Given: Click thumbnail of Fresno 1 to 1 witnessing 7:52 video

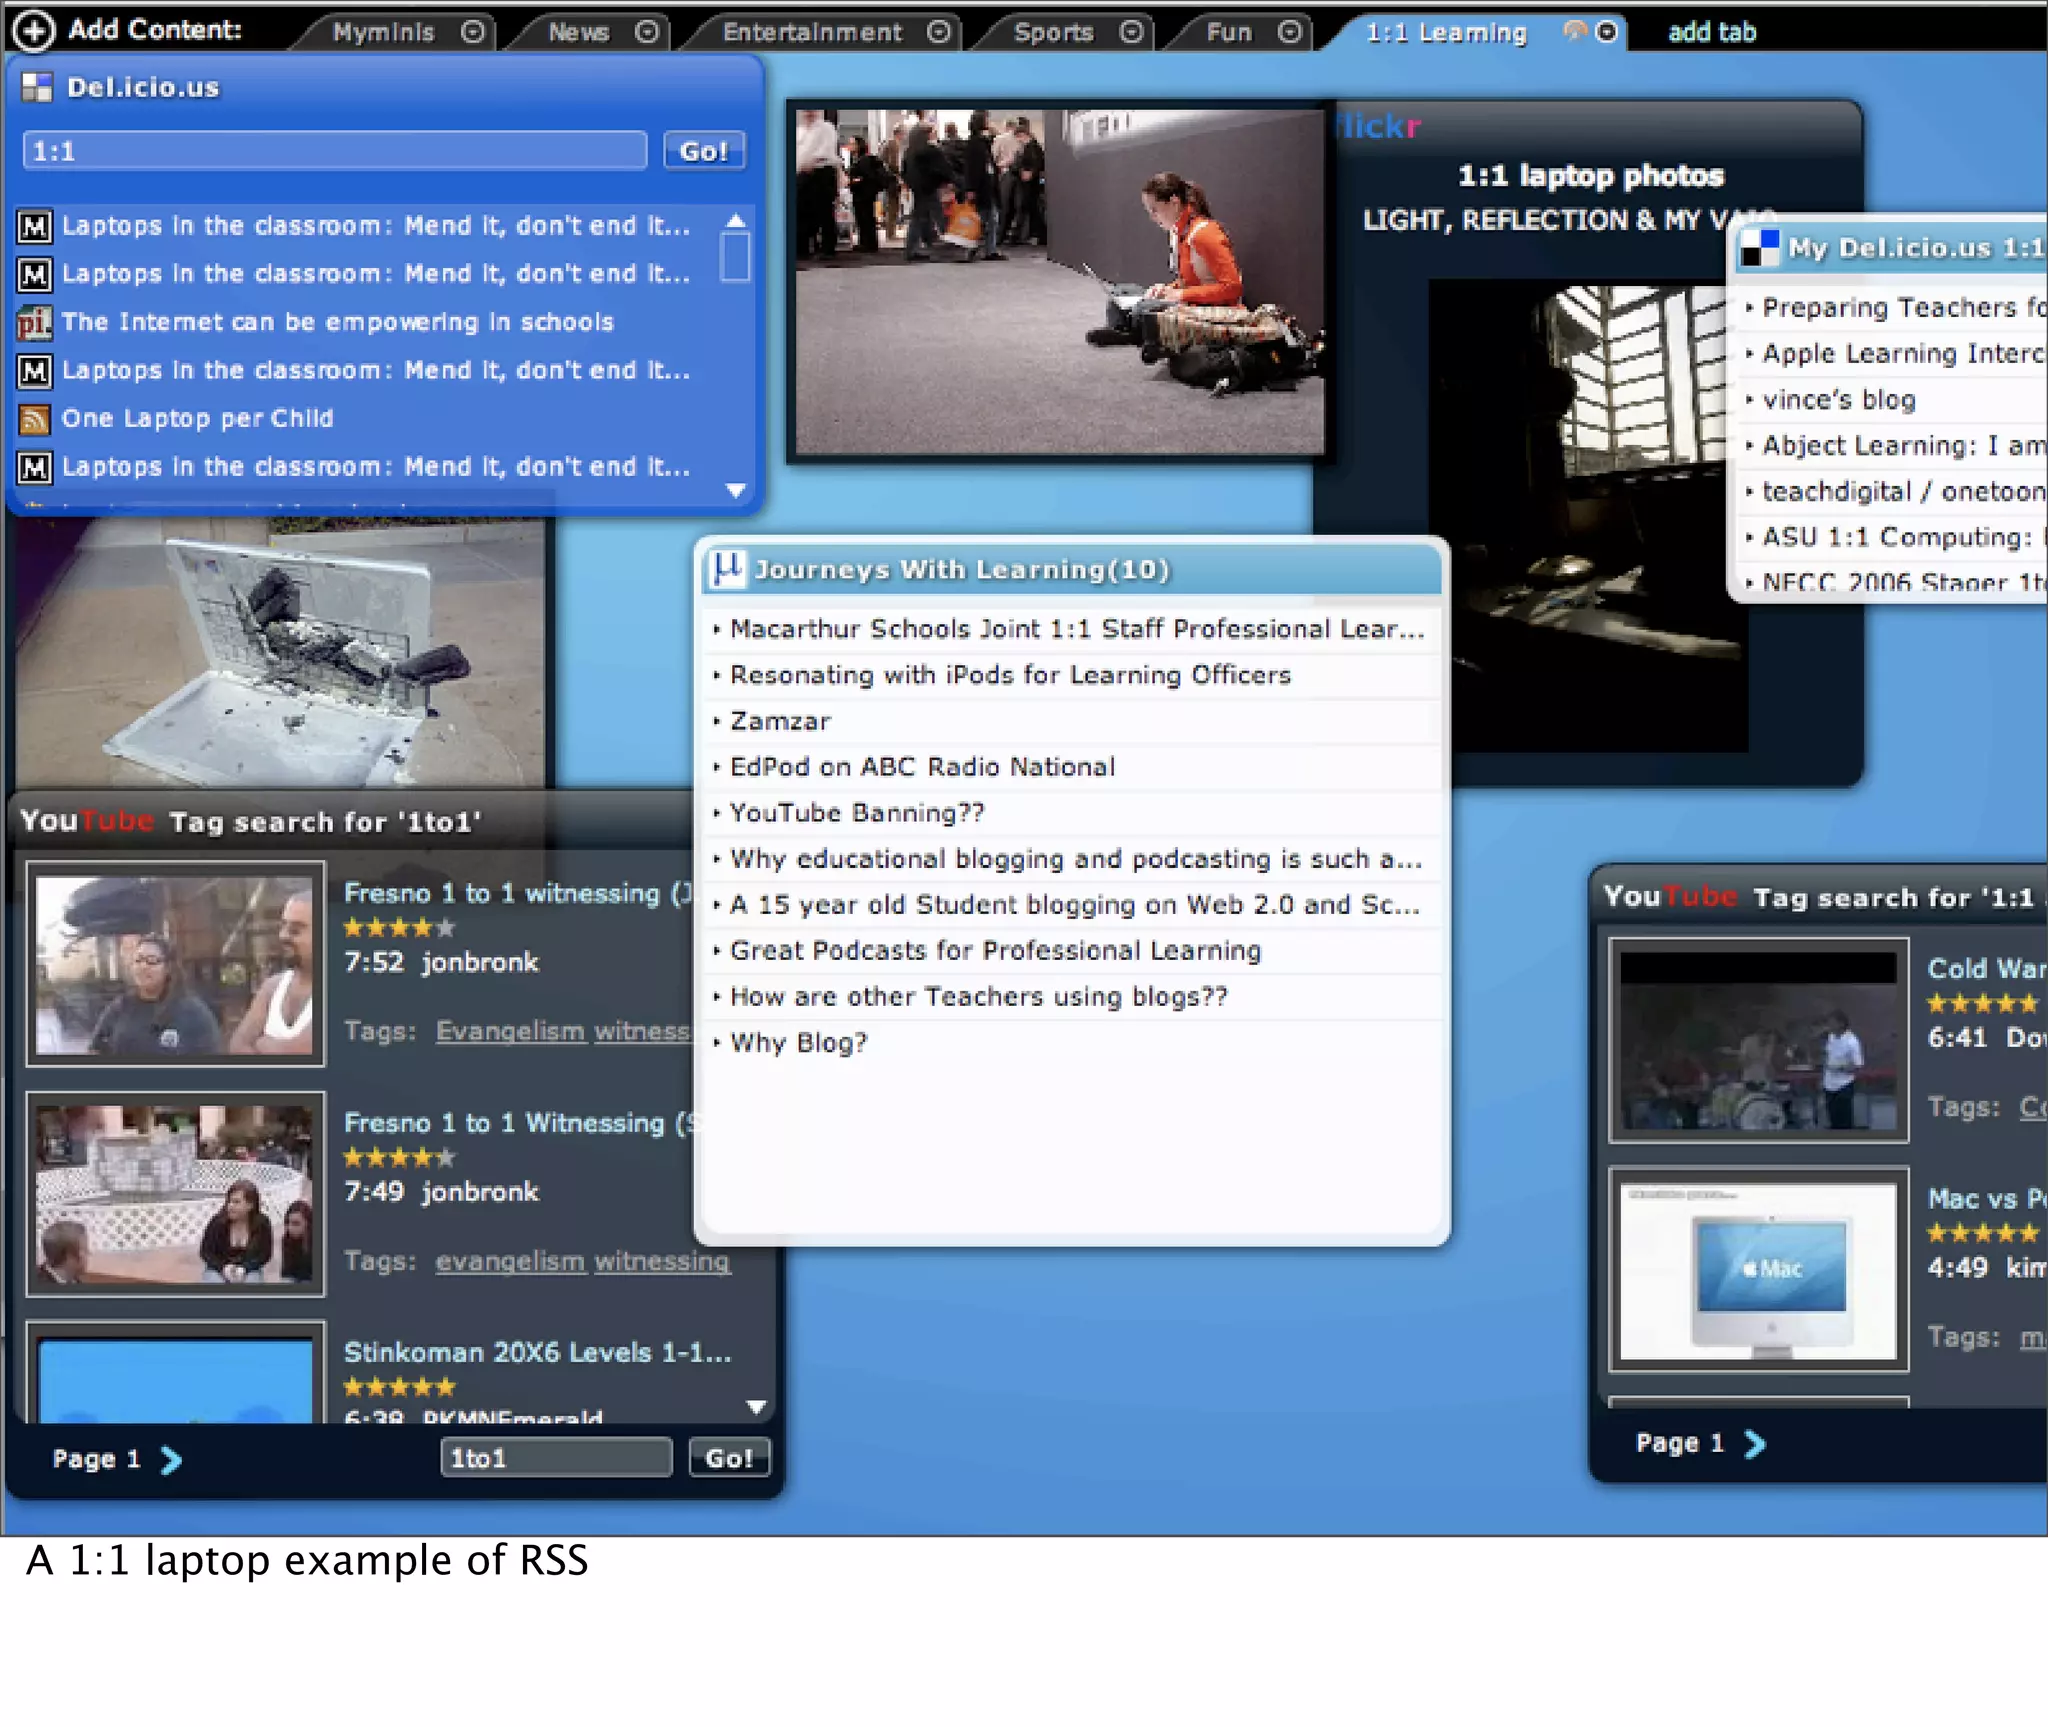Looking at the screenshot, I should 175,964.
